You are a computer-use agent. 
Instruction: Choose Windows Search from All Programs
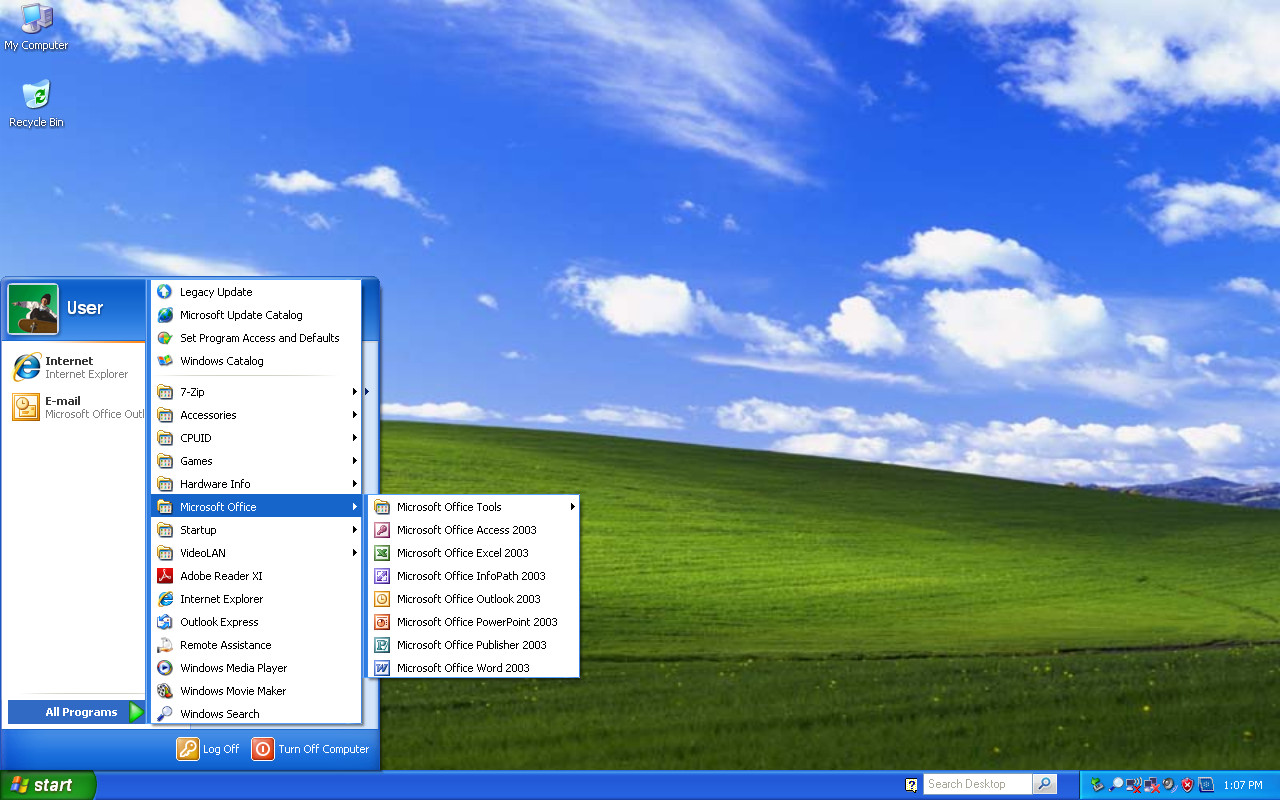point(256,714)
